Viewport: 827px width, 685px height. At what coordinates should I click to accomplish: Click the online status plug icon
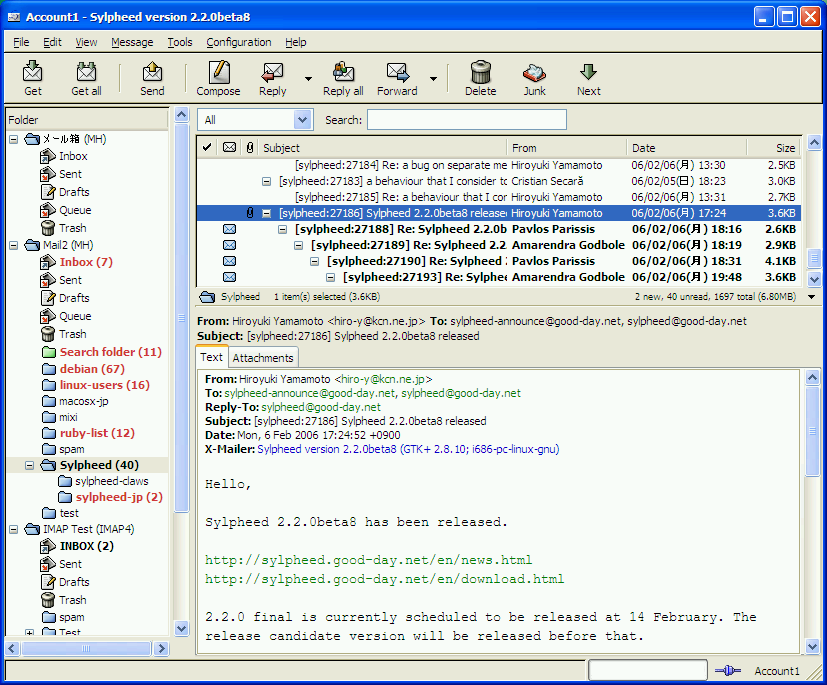[x=727, y=671]
